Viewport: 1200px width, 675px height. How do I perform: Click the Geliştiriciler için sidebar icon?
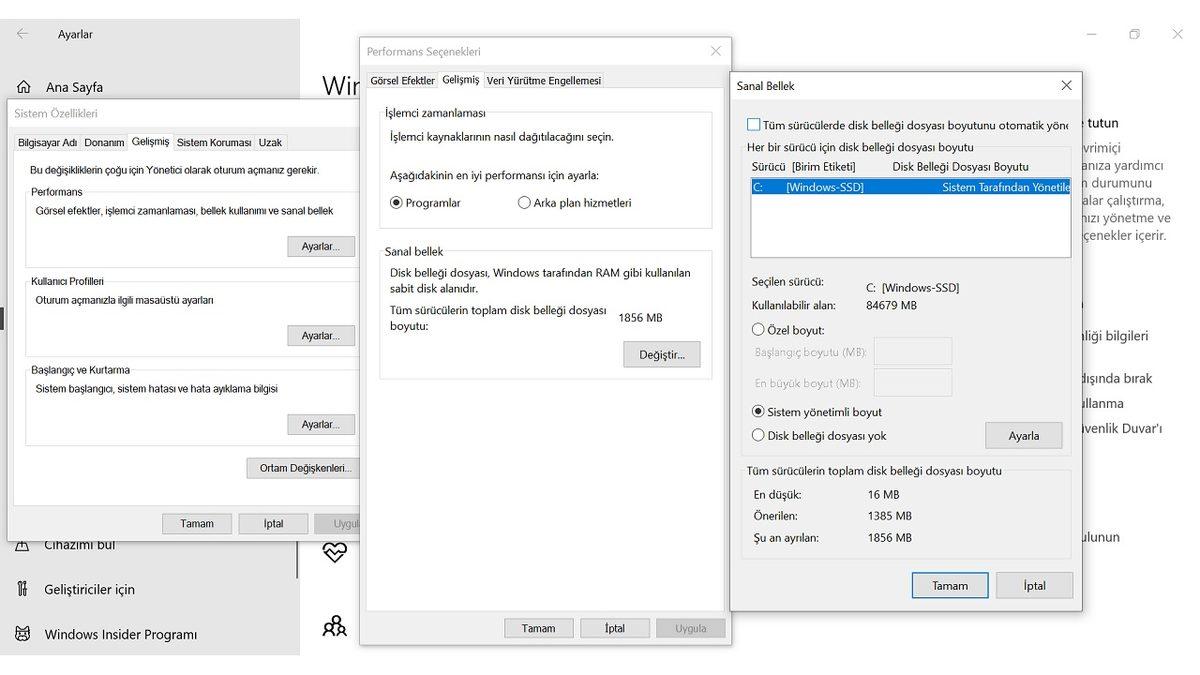click(22, 589)
